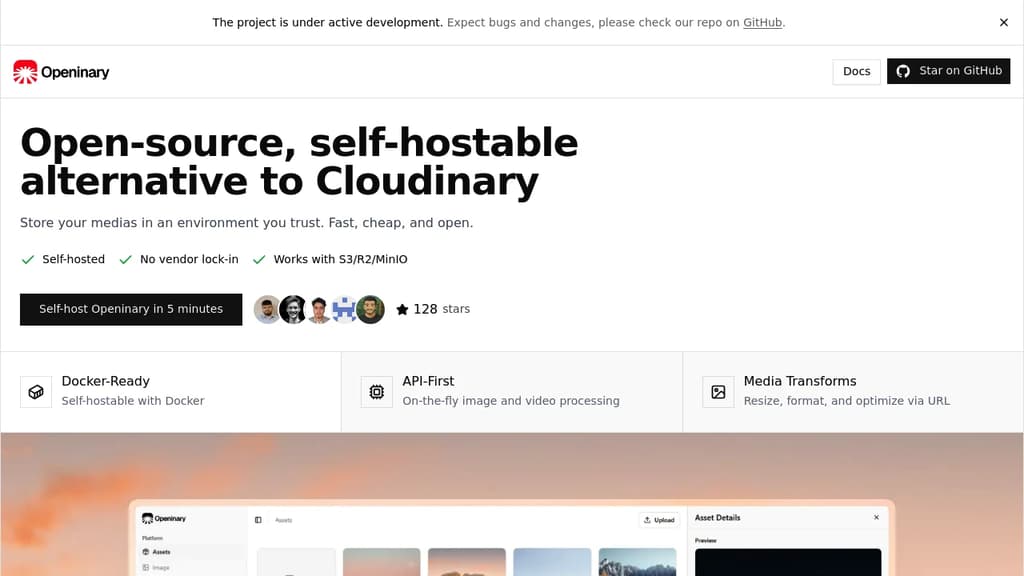Screen dimensions: 1024x576
Task: Collapse the sidebar in the app preview
Action: tap(258, 519)
